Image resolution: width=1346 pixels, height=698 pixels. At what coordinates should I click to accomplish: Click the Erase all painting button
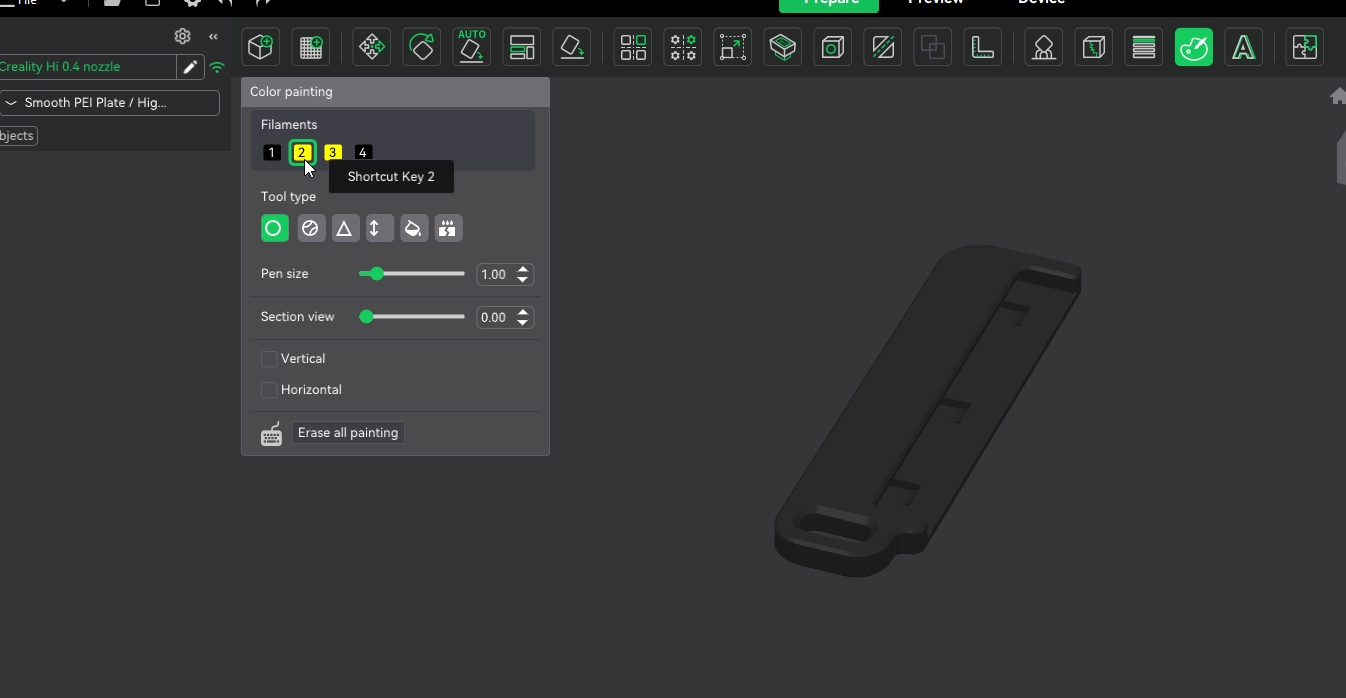[x=348, y=433]
